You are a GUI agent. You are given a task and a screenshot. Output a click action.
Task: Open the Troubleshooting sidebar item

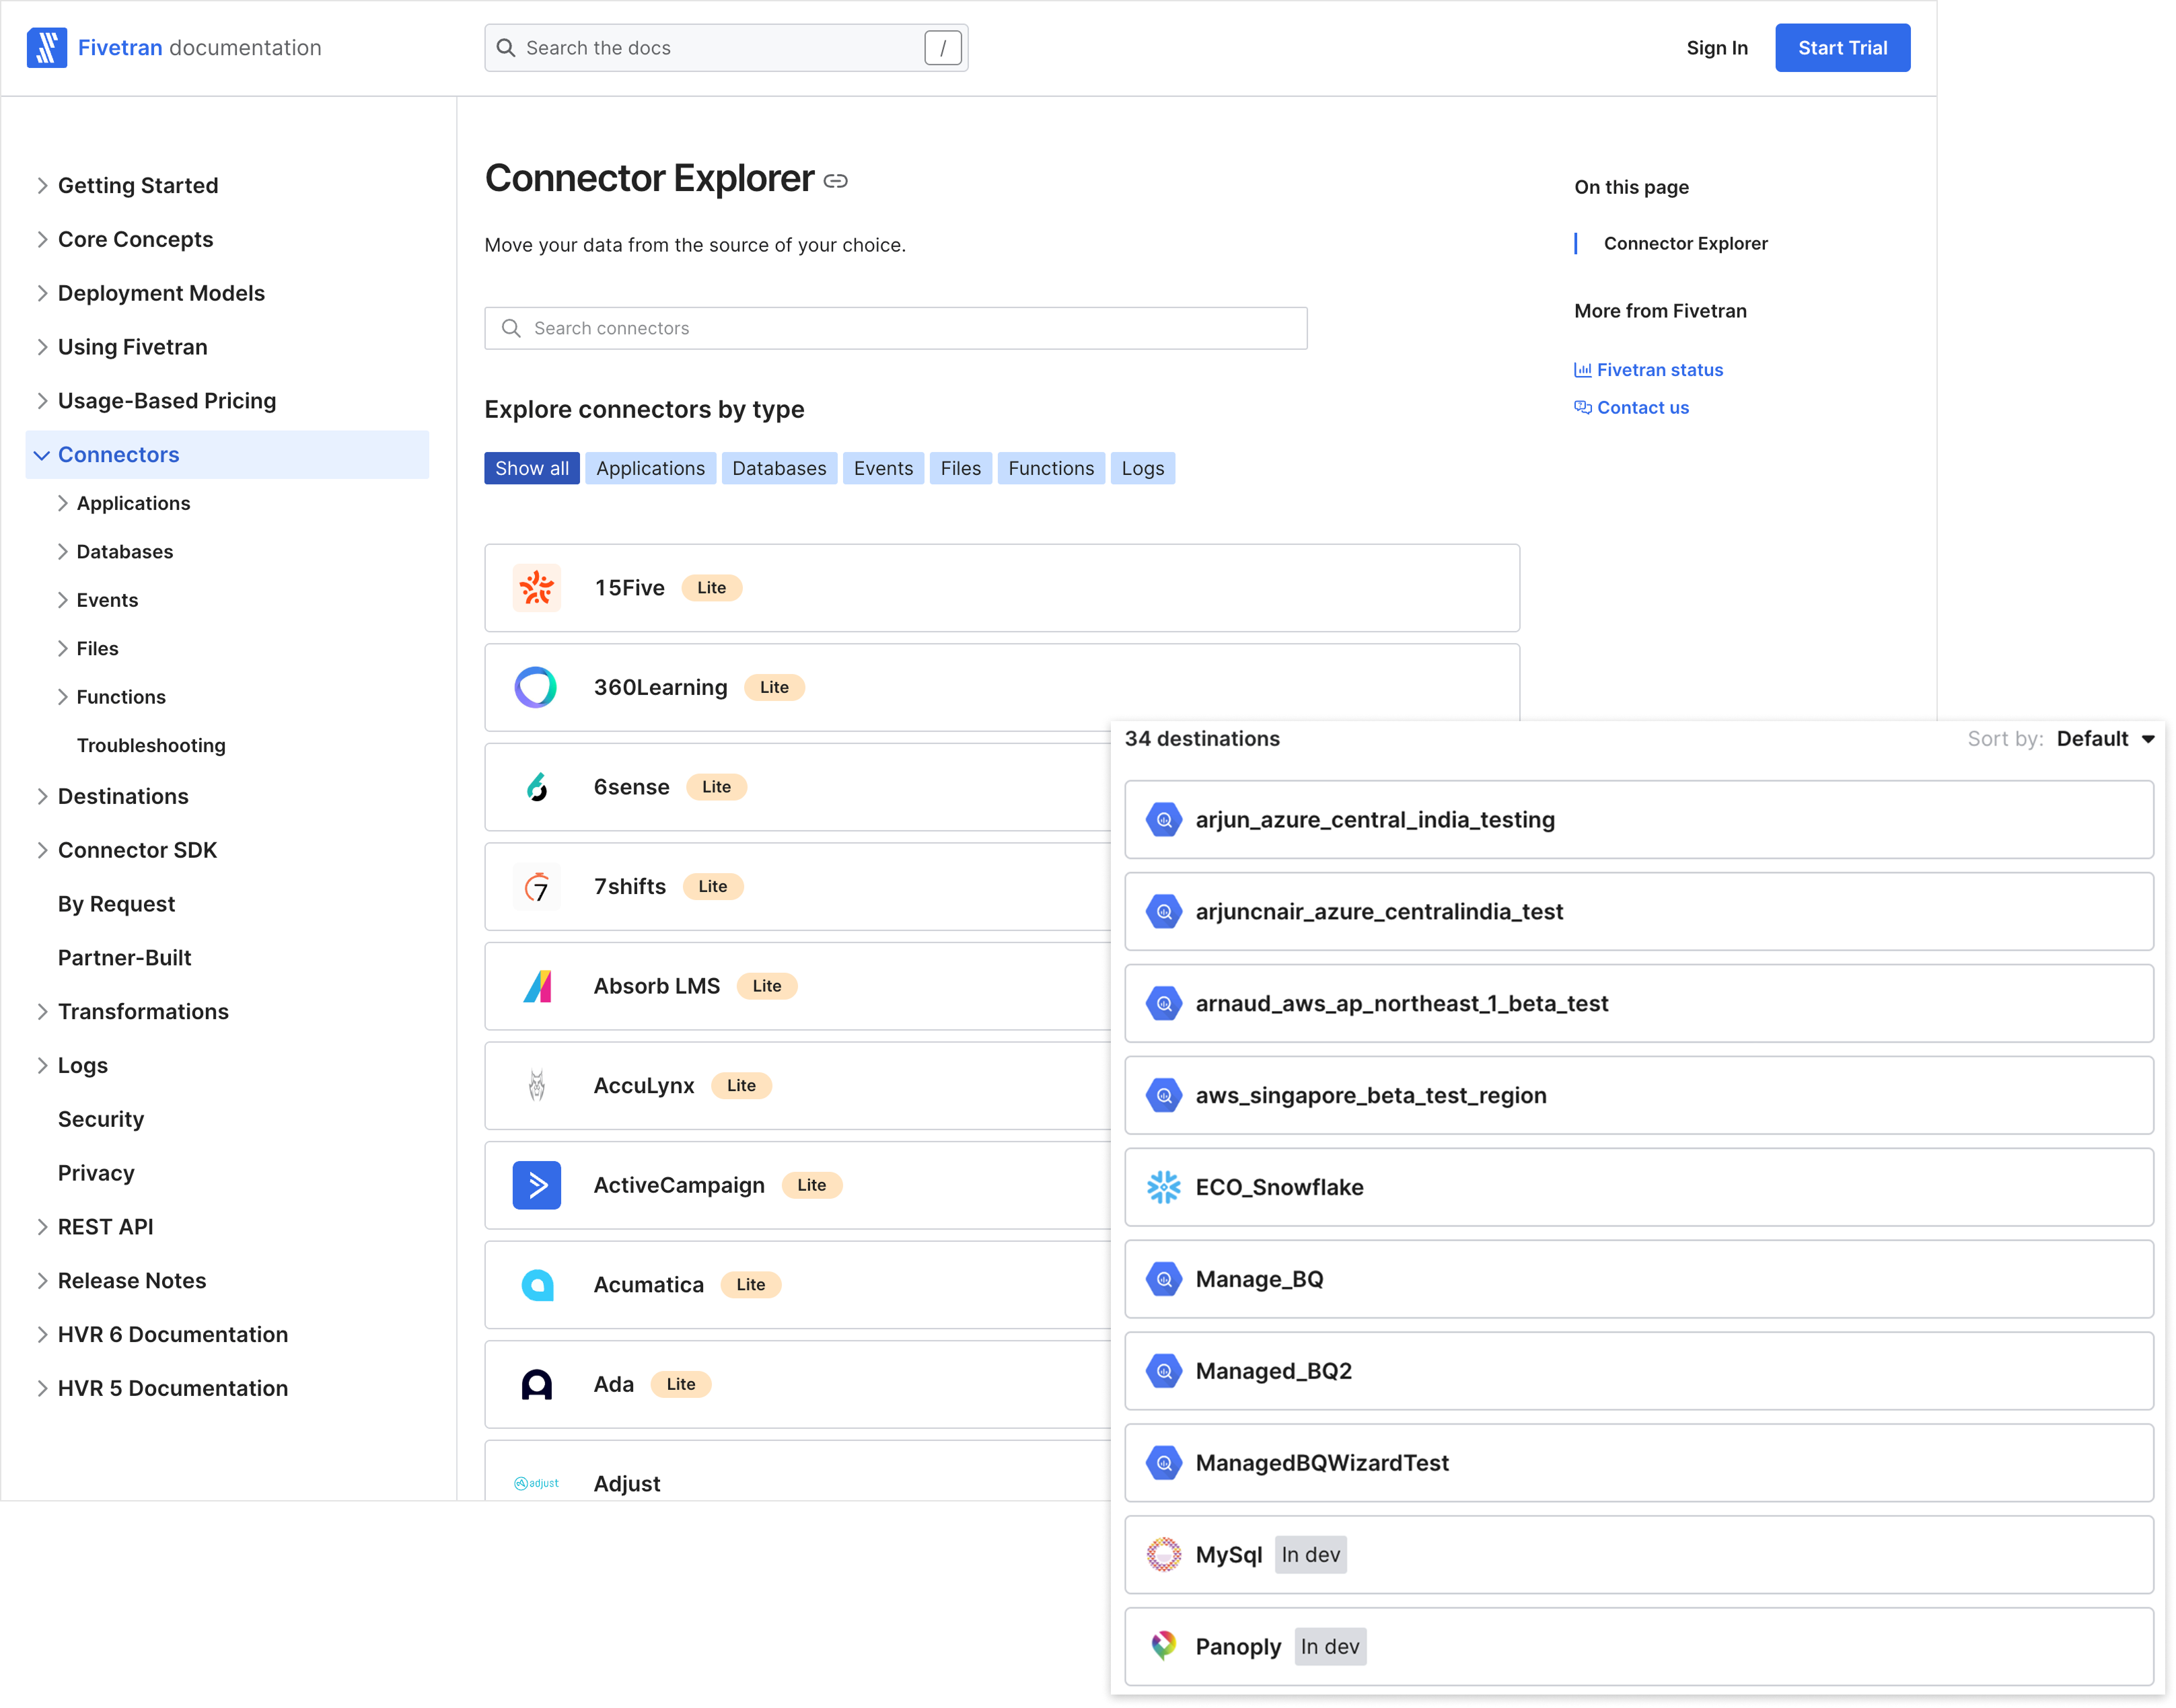[x=151, y=745]
